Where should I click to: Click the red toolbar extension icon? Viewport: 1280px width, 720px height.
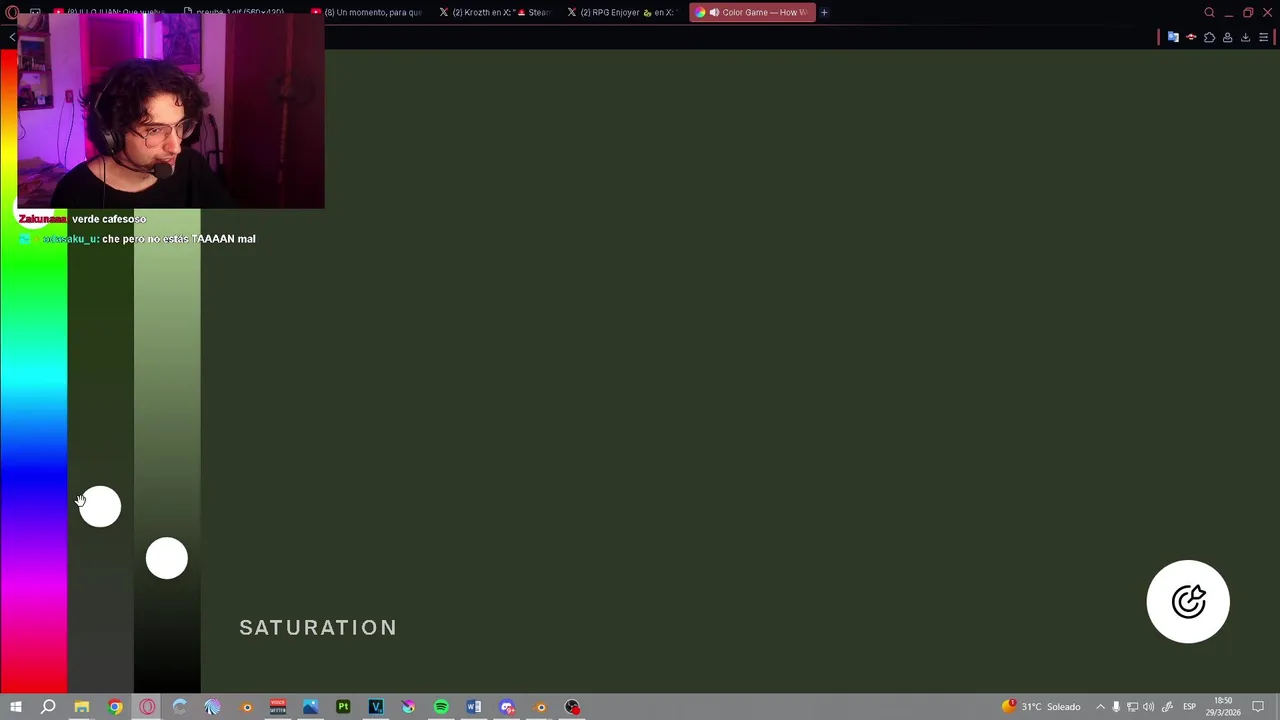[x=1191, y=37]
